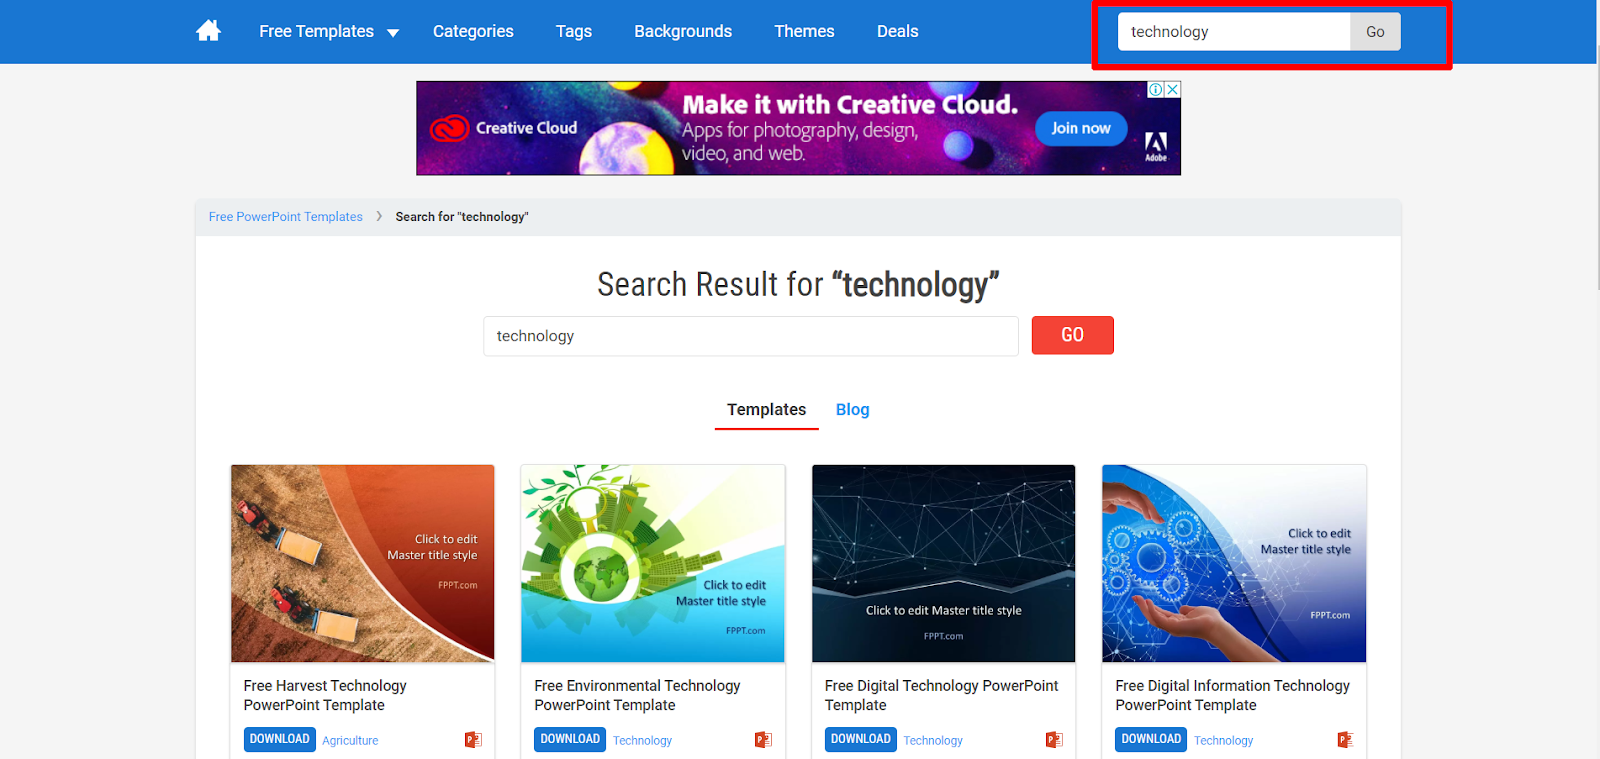The width and height of the screenshot is (1600, 759).
Task: Download the Harvest Technology template
Action: [280, 739]
